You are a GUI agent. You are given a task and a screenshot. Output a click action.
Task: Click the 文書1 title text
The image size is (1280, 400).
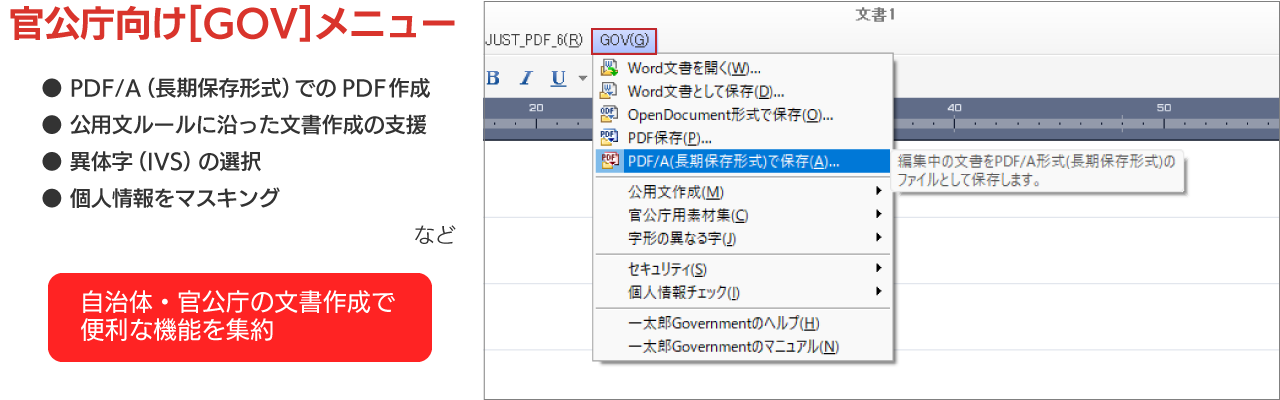875,13
